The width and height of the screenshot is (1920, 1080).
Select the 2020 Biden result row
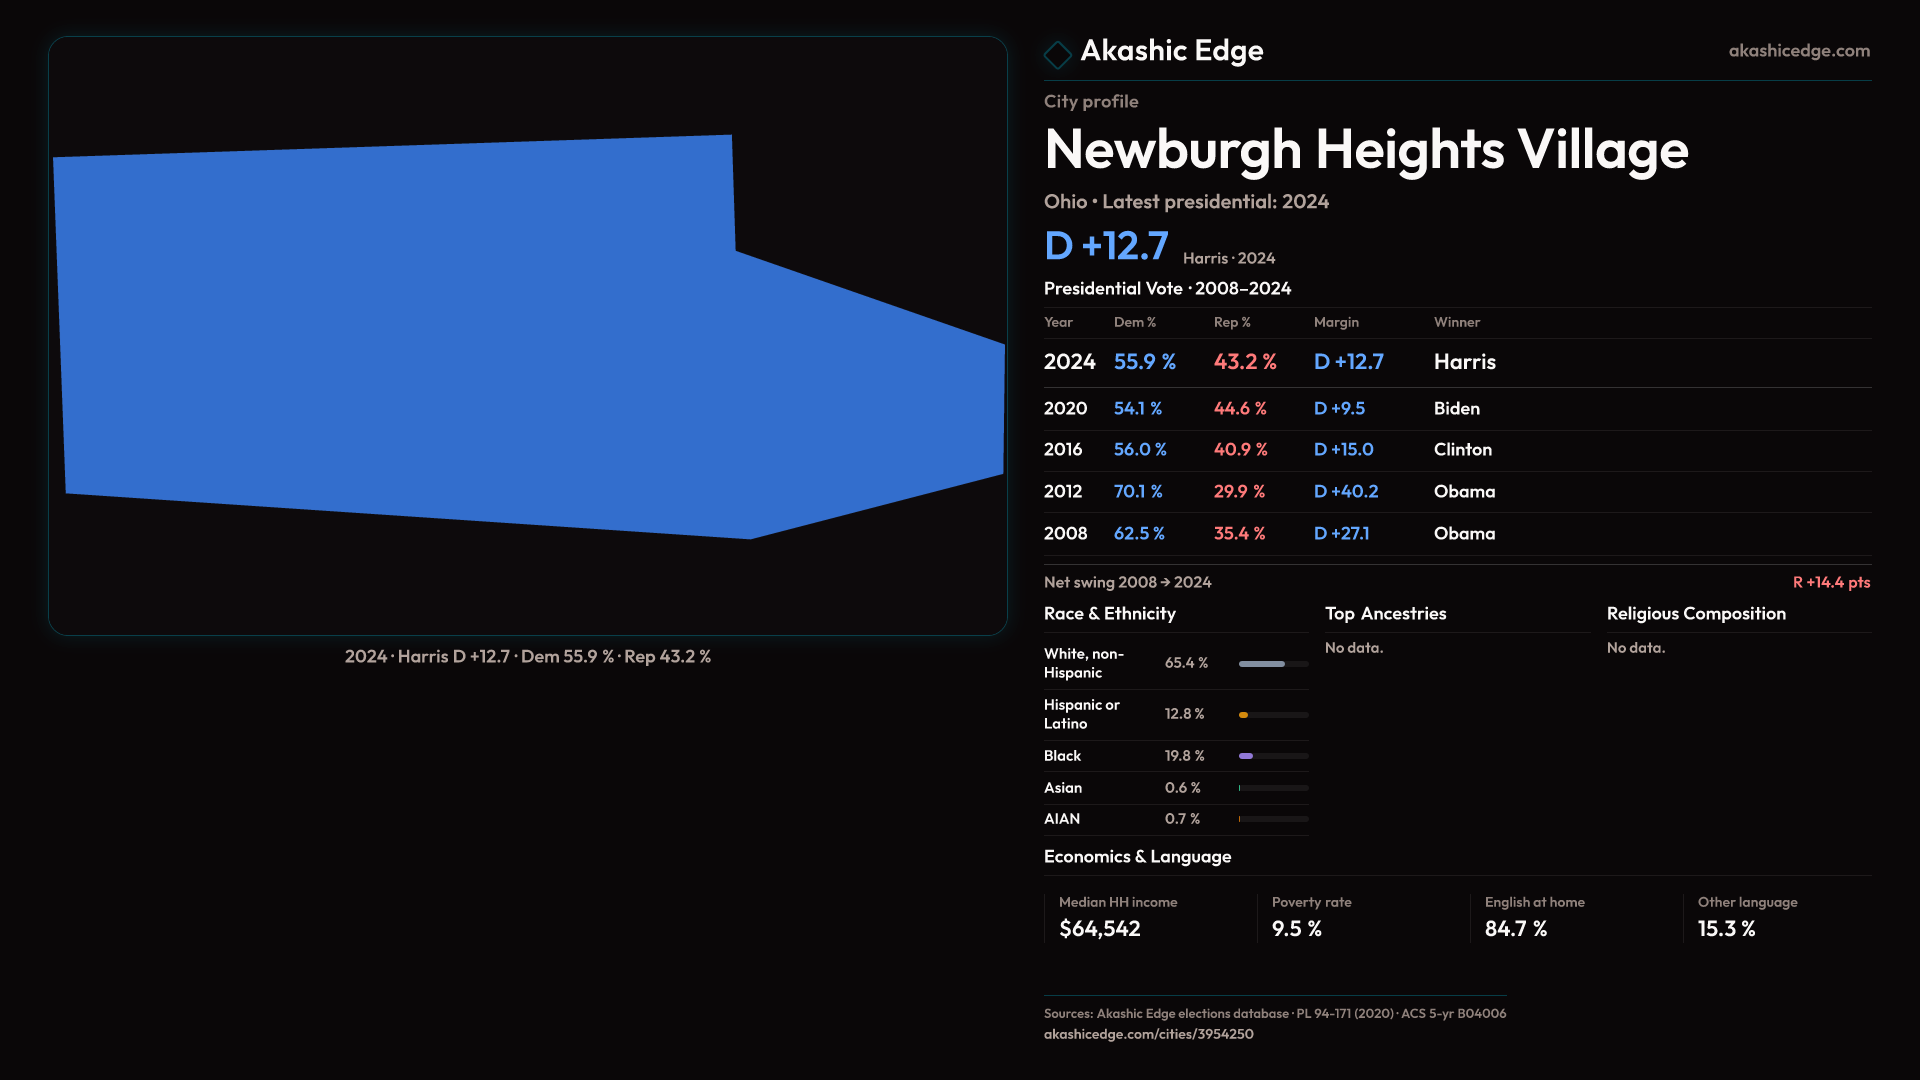(1456, 408)
